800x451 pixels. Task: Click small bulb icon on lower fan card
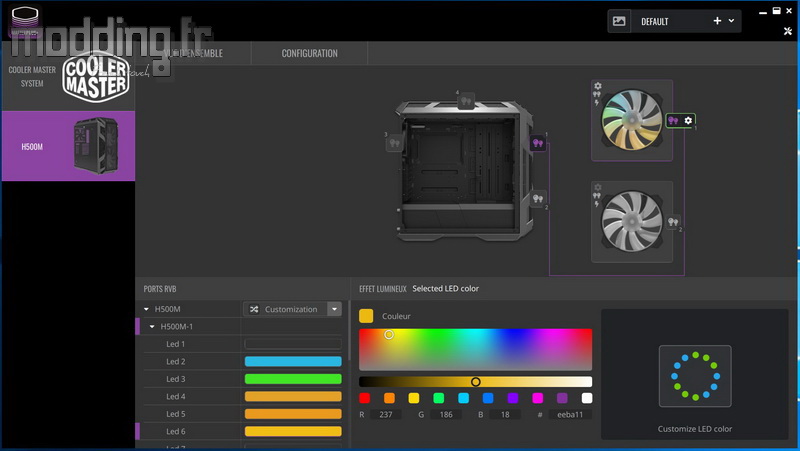(x=596, y=196)
